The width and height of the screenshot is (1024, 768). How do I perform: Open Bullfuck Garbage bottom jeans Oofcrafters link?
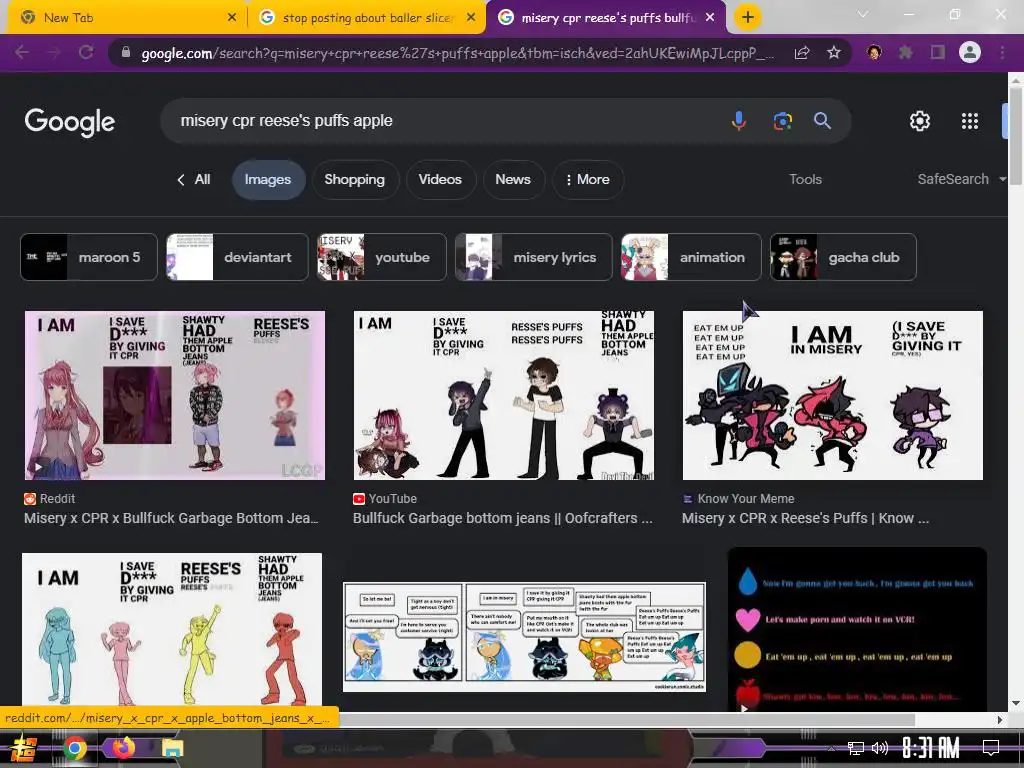click(x=503, y=519)
